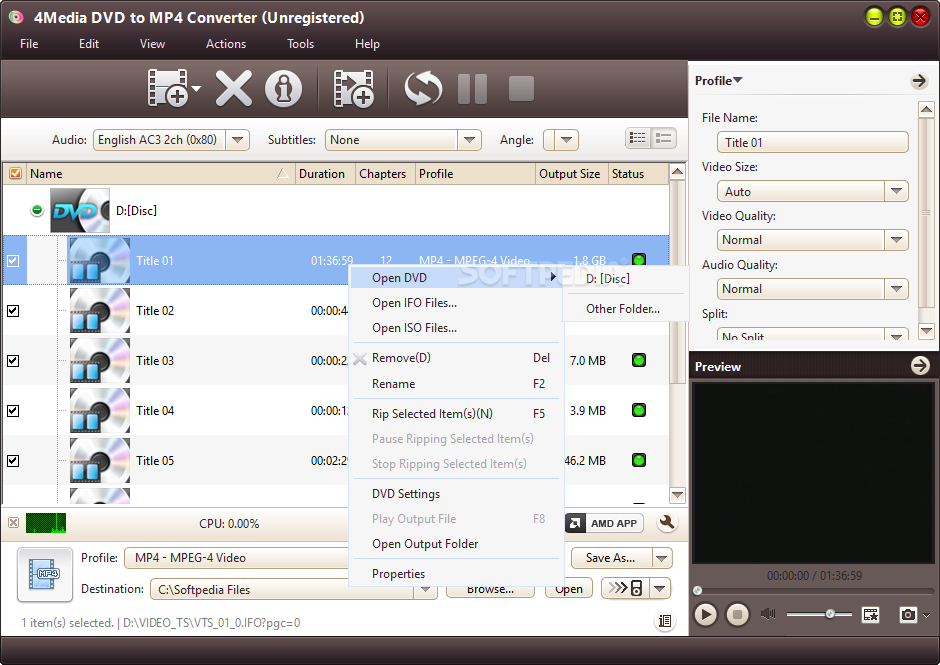Expand Preview panel with arrow icon
Screen dimensions: 940x665
click(920, 365)
